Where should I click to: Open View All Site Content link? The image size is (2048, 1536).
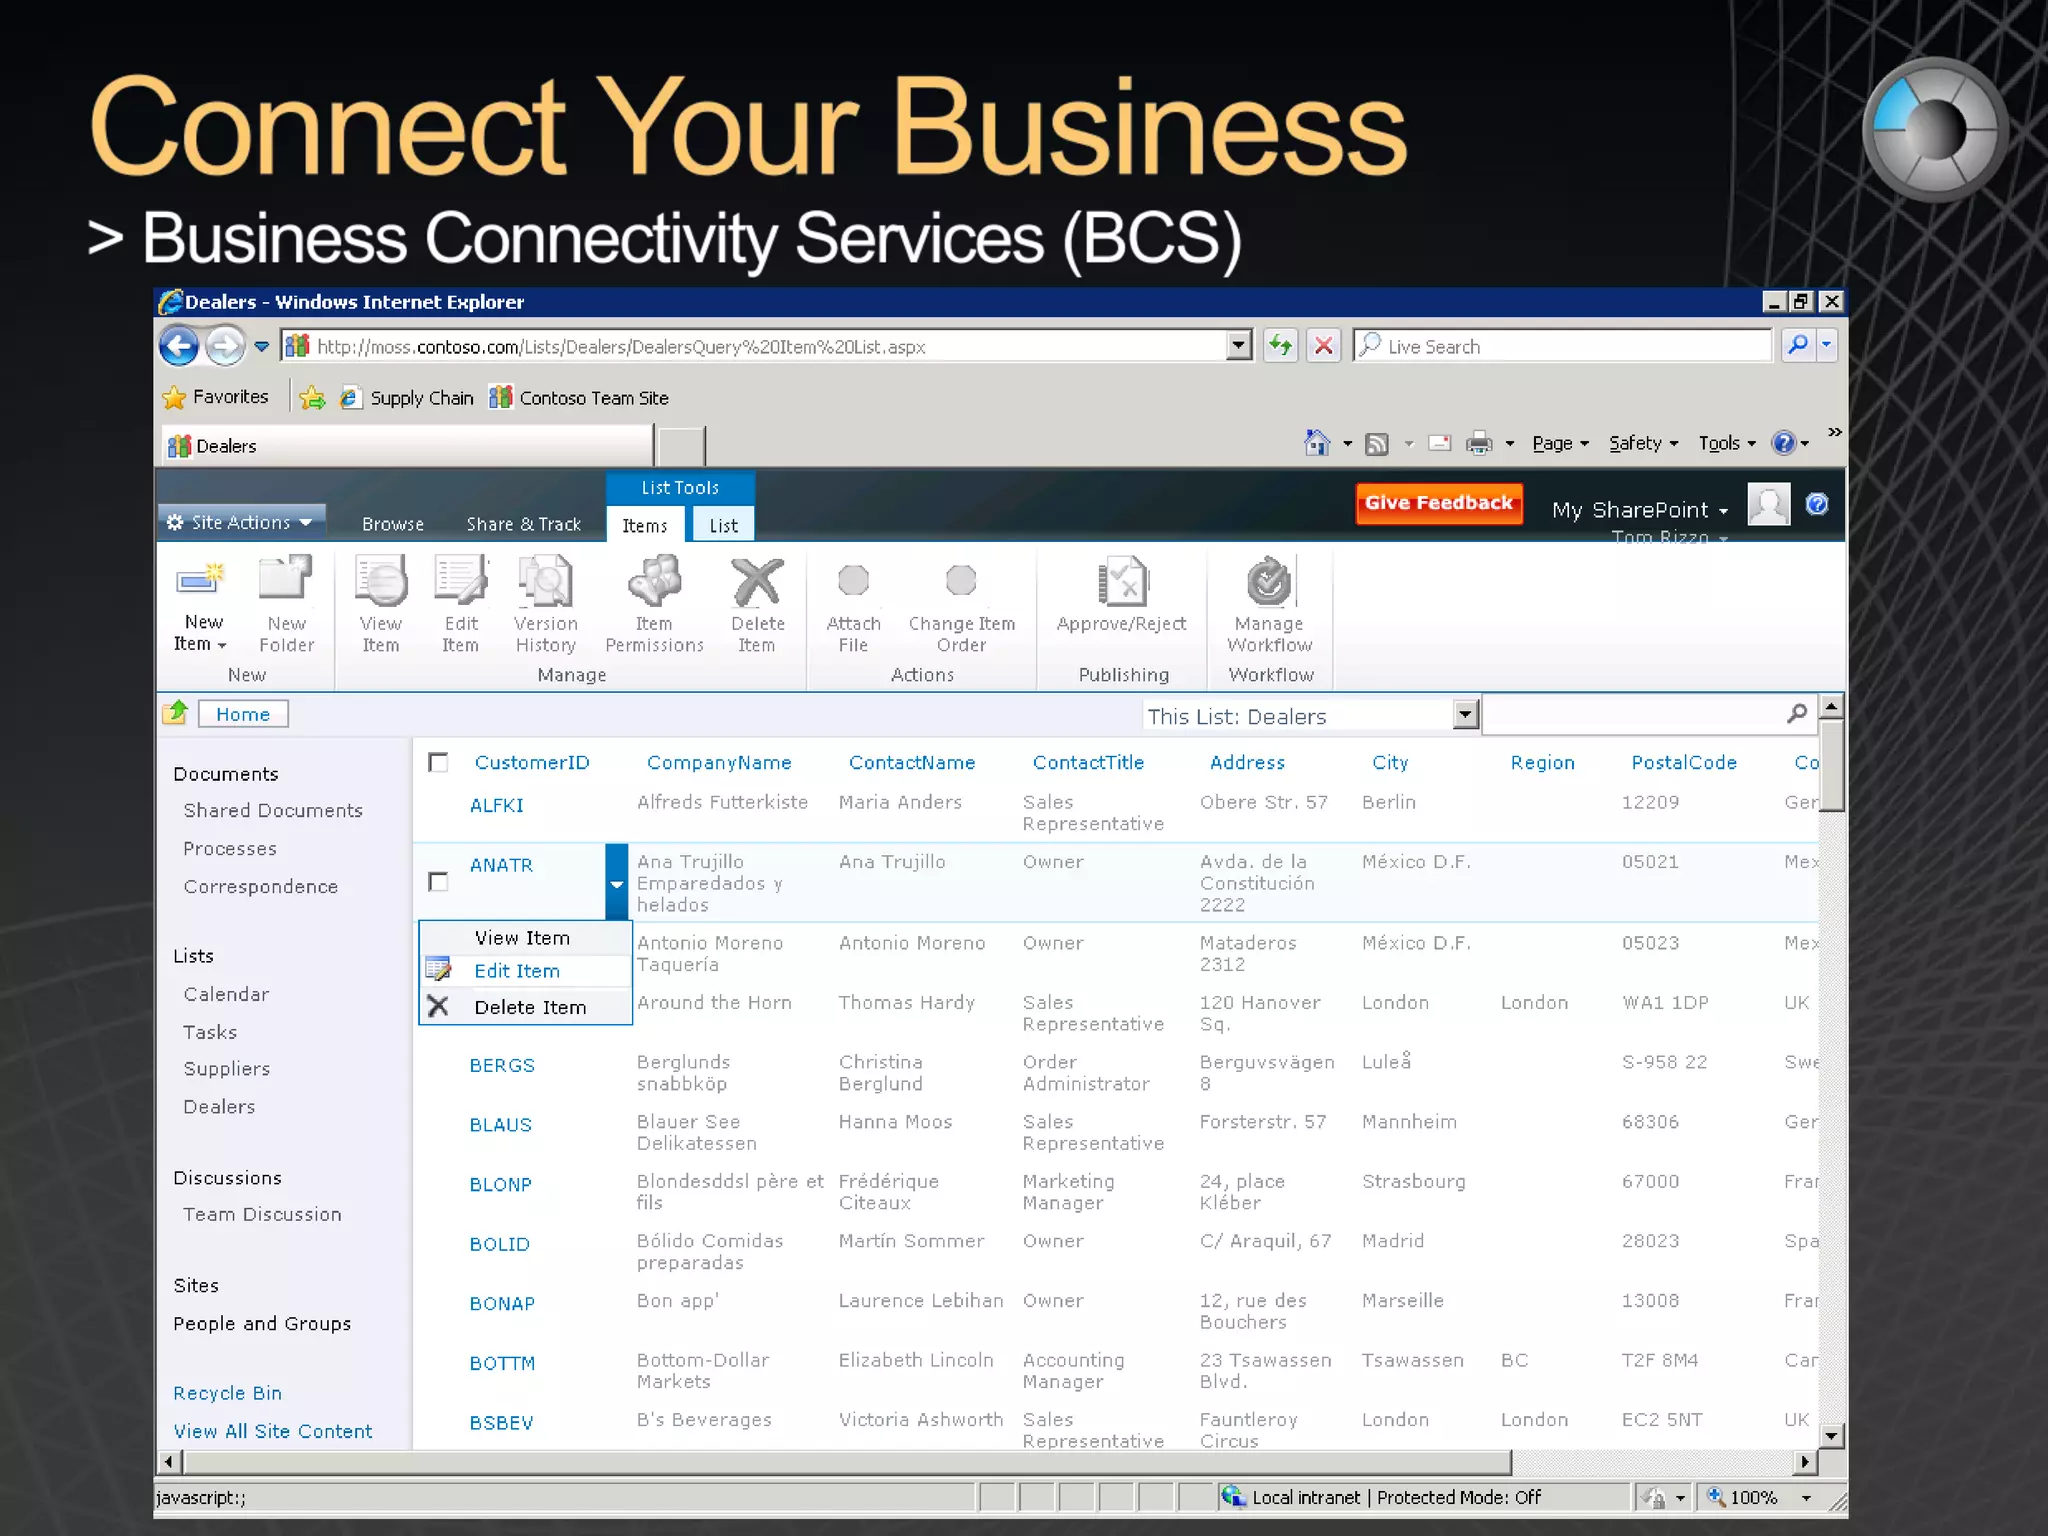point(272,1431)
